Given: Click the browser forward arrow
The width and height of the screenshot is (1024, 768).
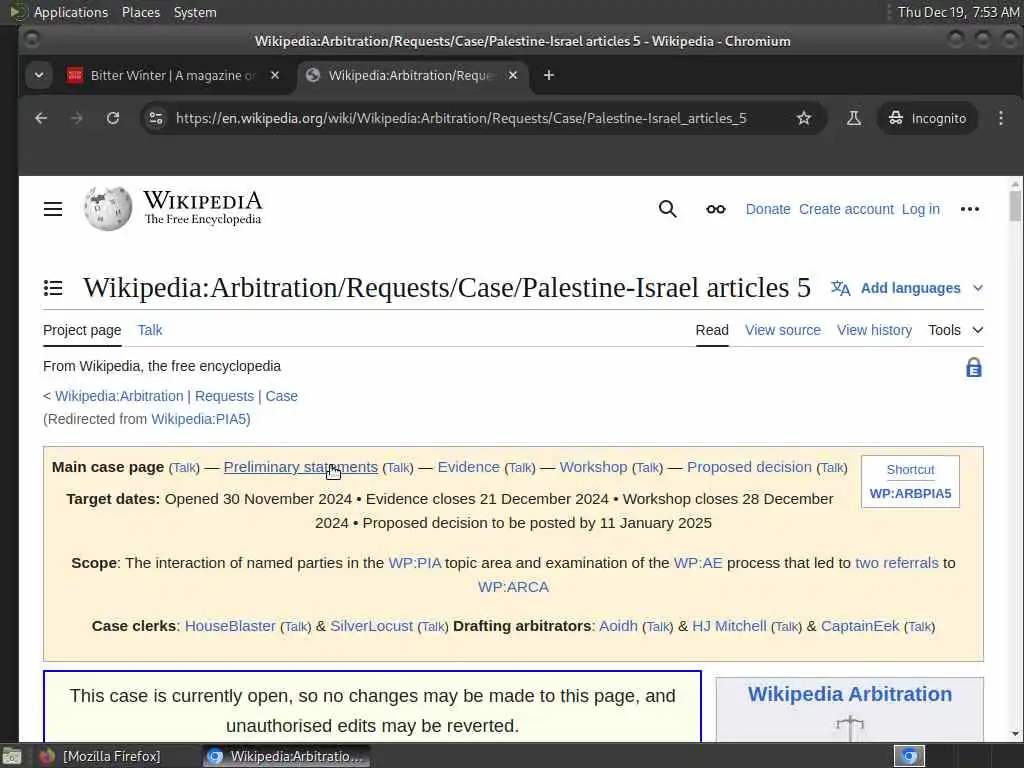Looking at the screenshot, I should coord(76,118).
